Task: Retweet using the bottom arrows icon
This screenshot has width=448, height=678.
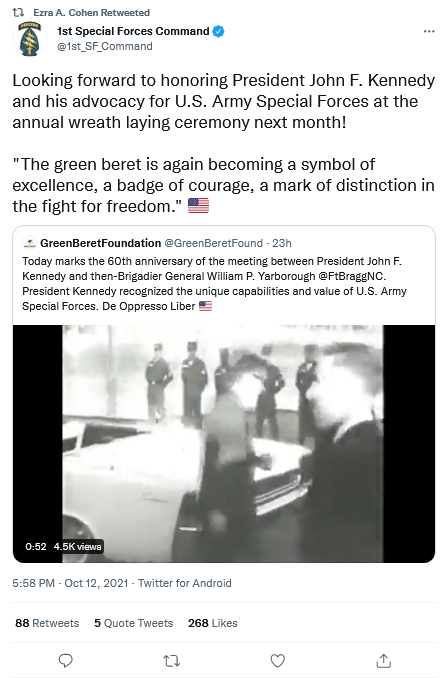Action: tap(171, 660)
